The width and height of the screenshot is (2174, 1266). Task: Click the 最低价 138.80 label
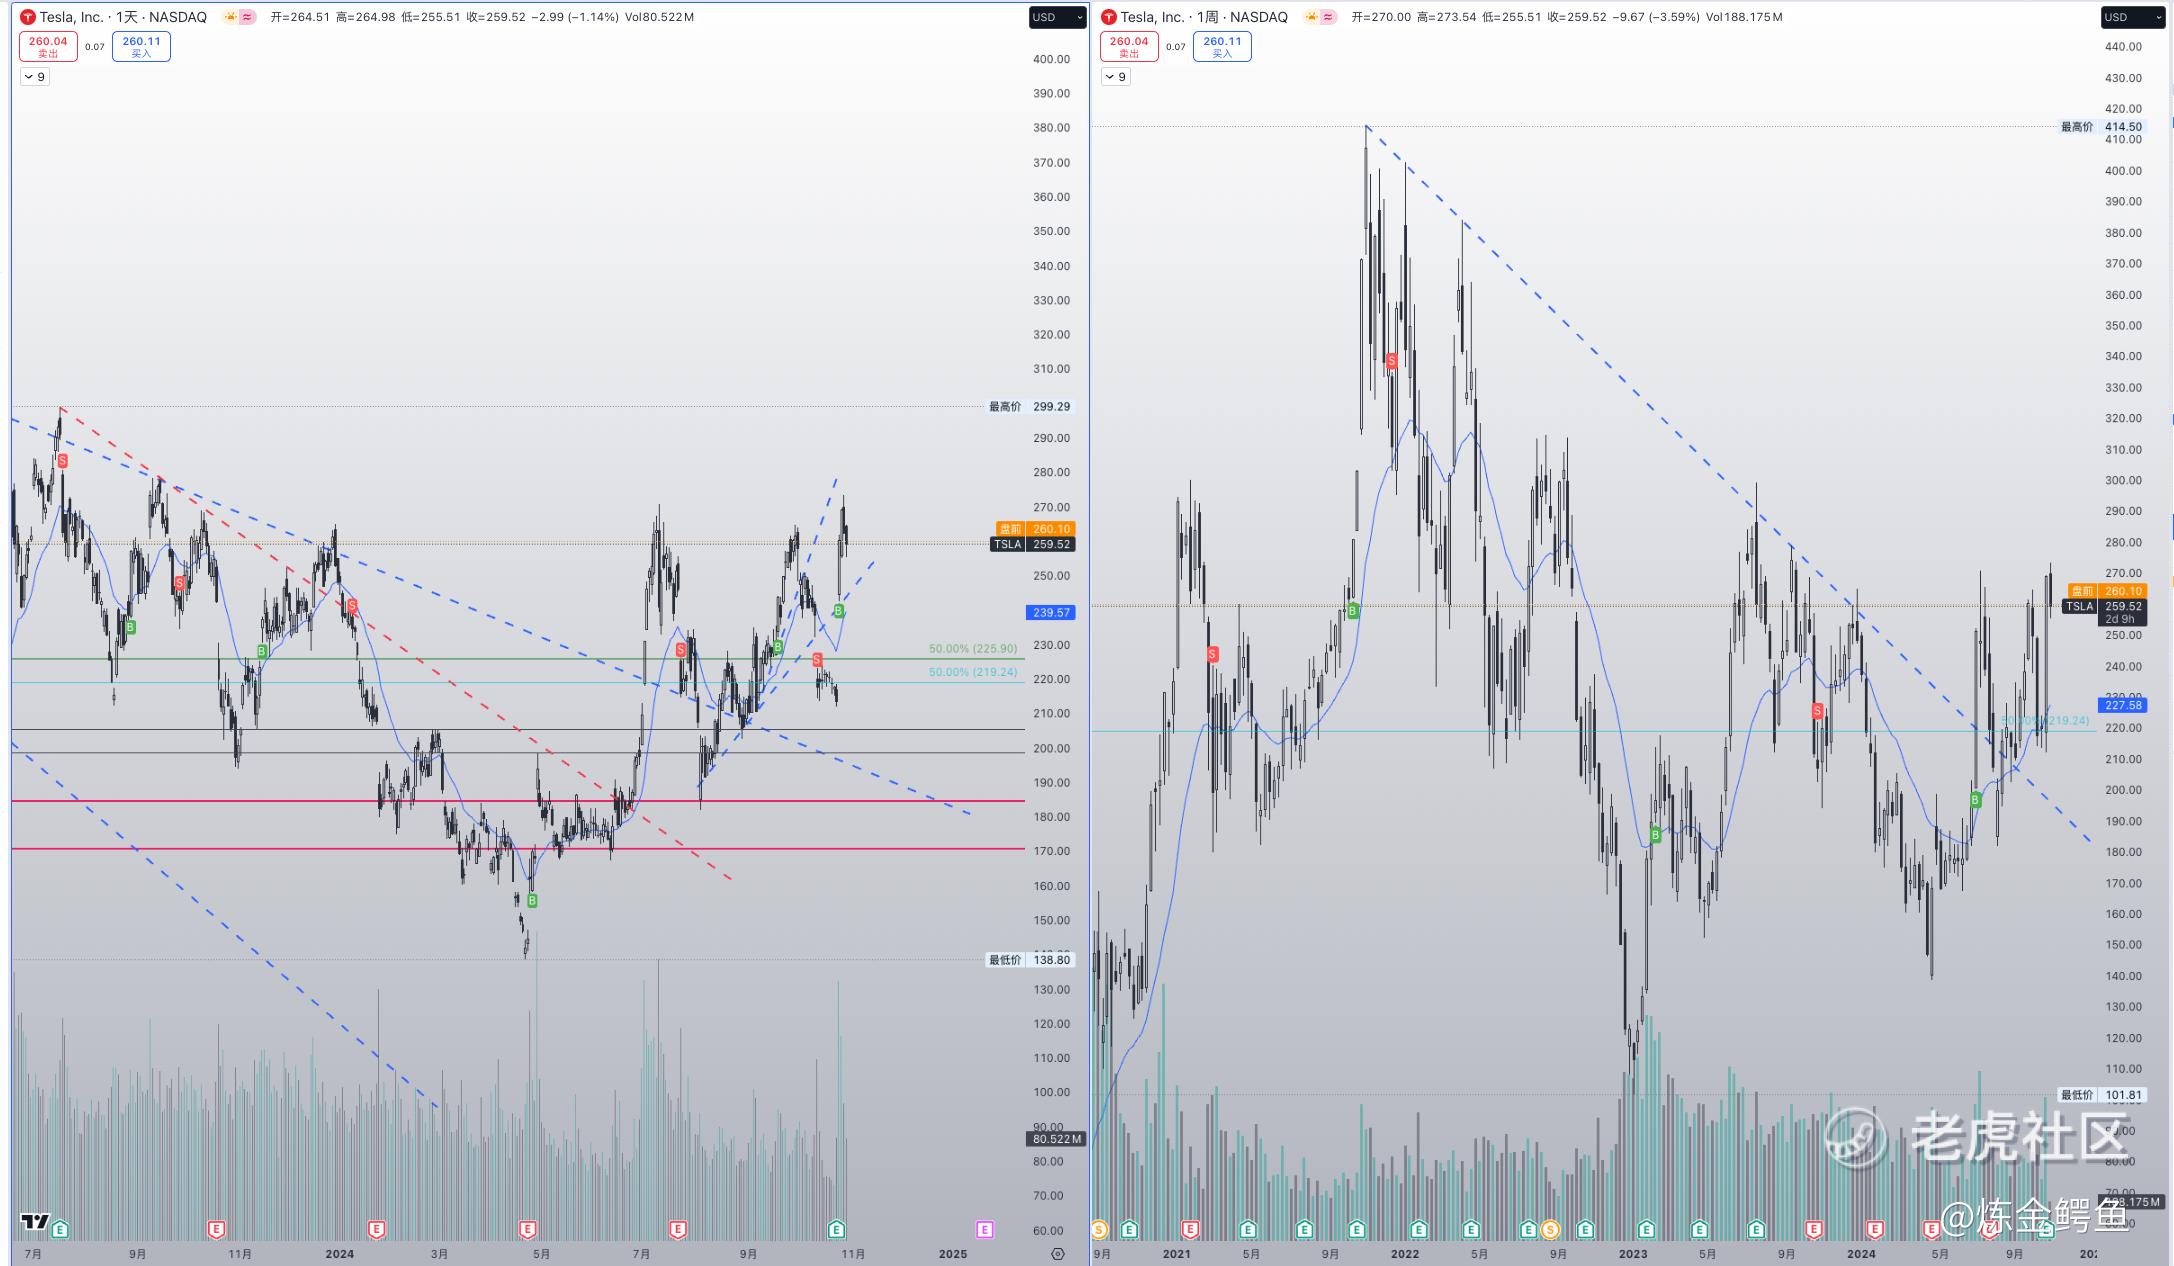click(x=1030, y=960)
